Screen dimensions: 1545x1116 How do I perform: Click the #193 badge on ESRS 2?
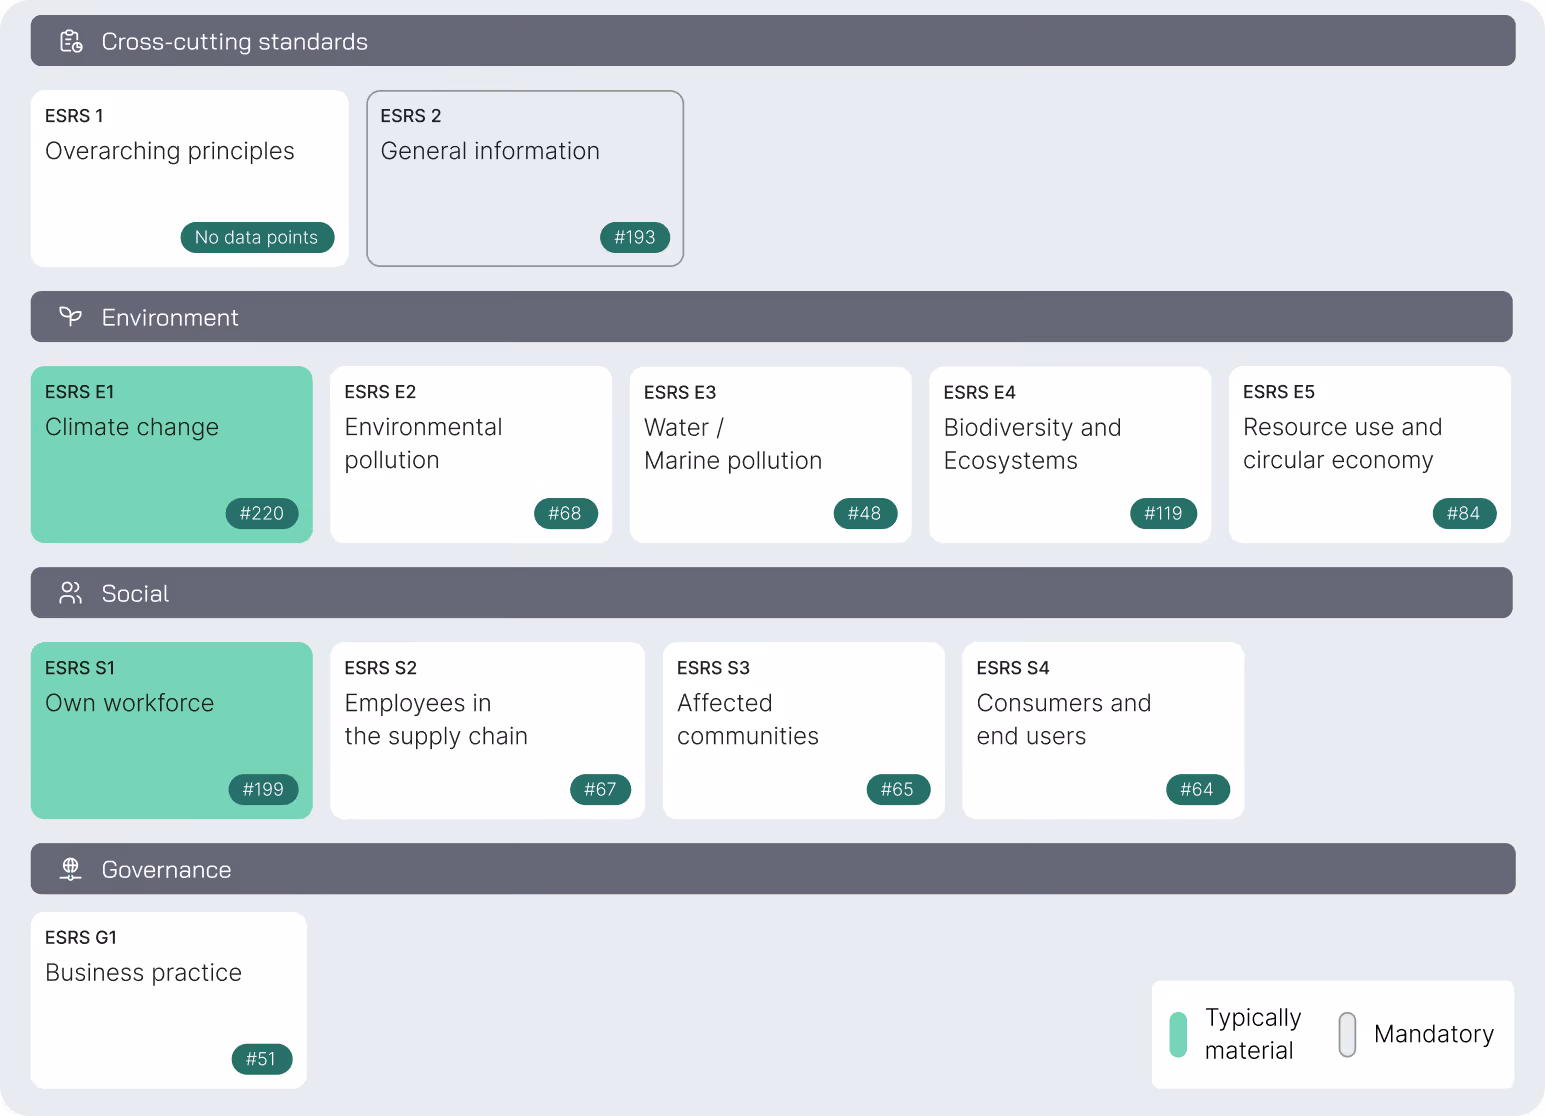635,238
